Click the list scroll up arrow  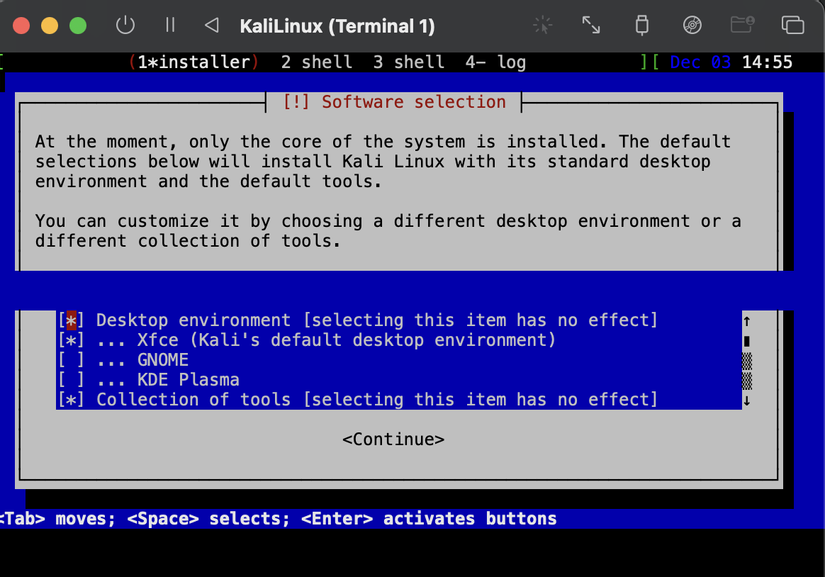point(747,321)
